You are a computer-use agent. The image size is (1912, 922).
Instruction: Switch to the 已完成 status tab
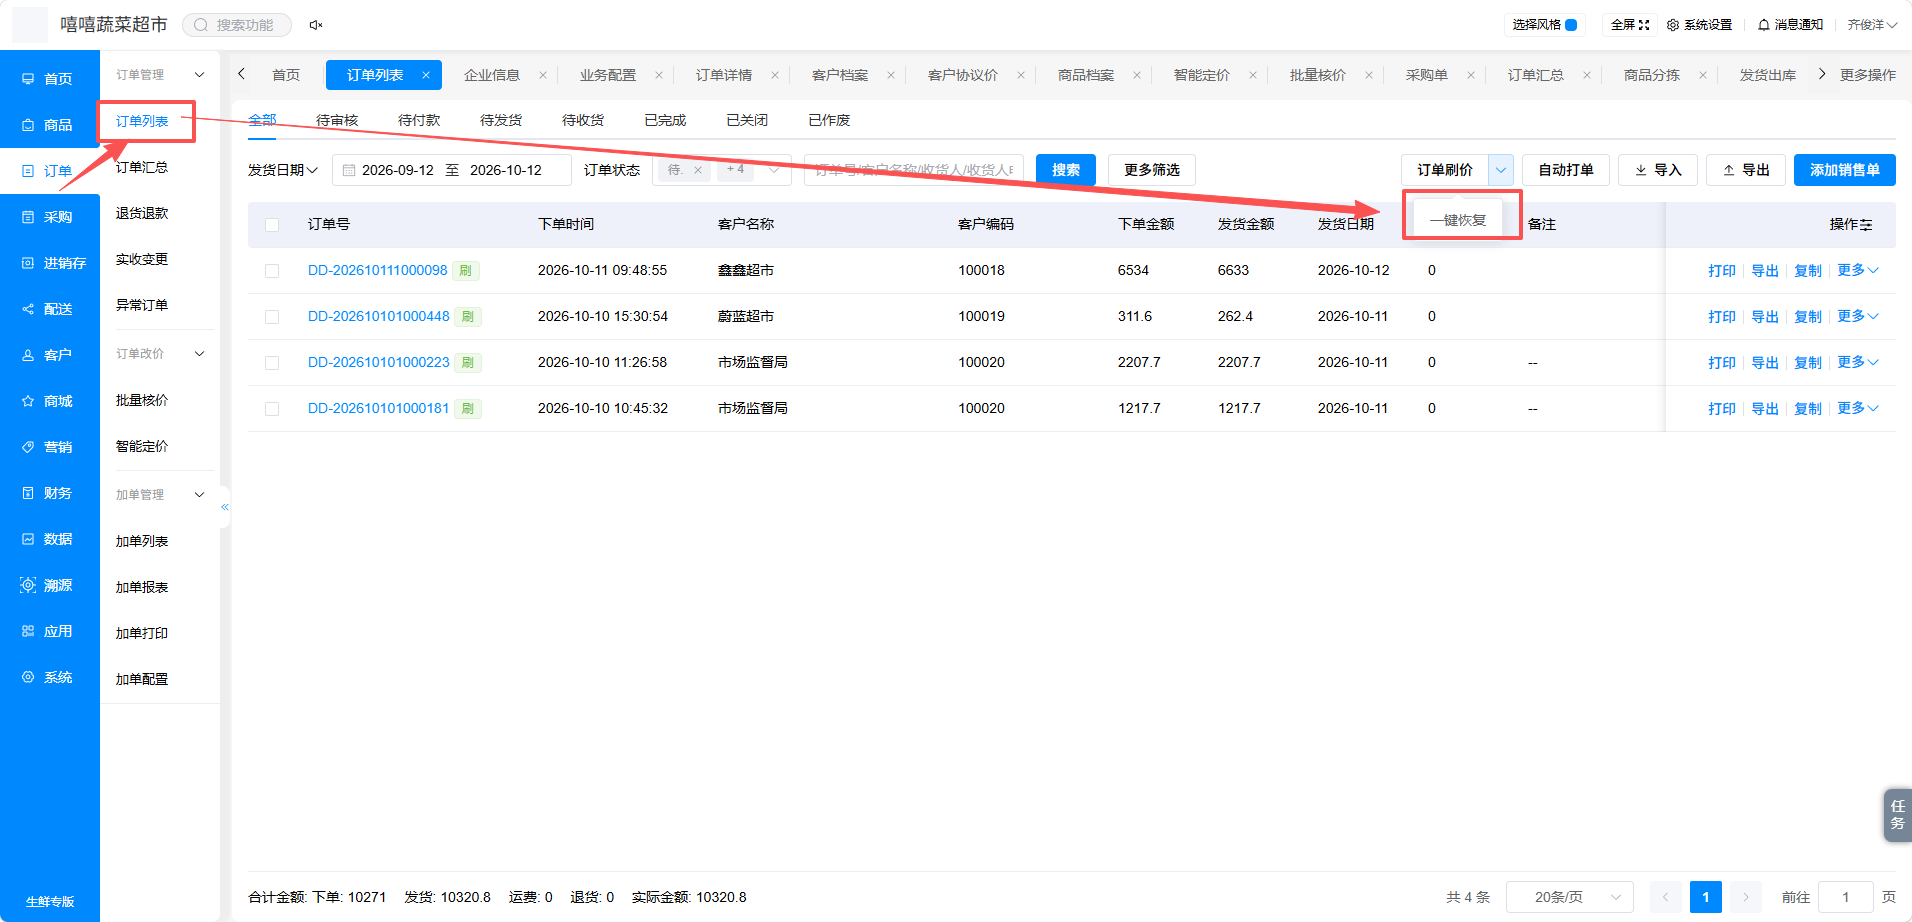[x=665, y=120]
